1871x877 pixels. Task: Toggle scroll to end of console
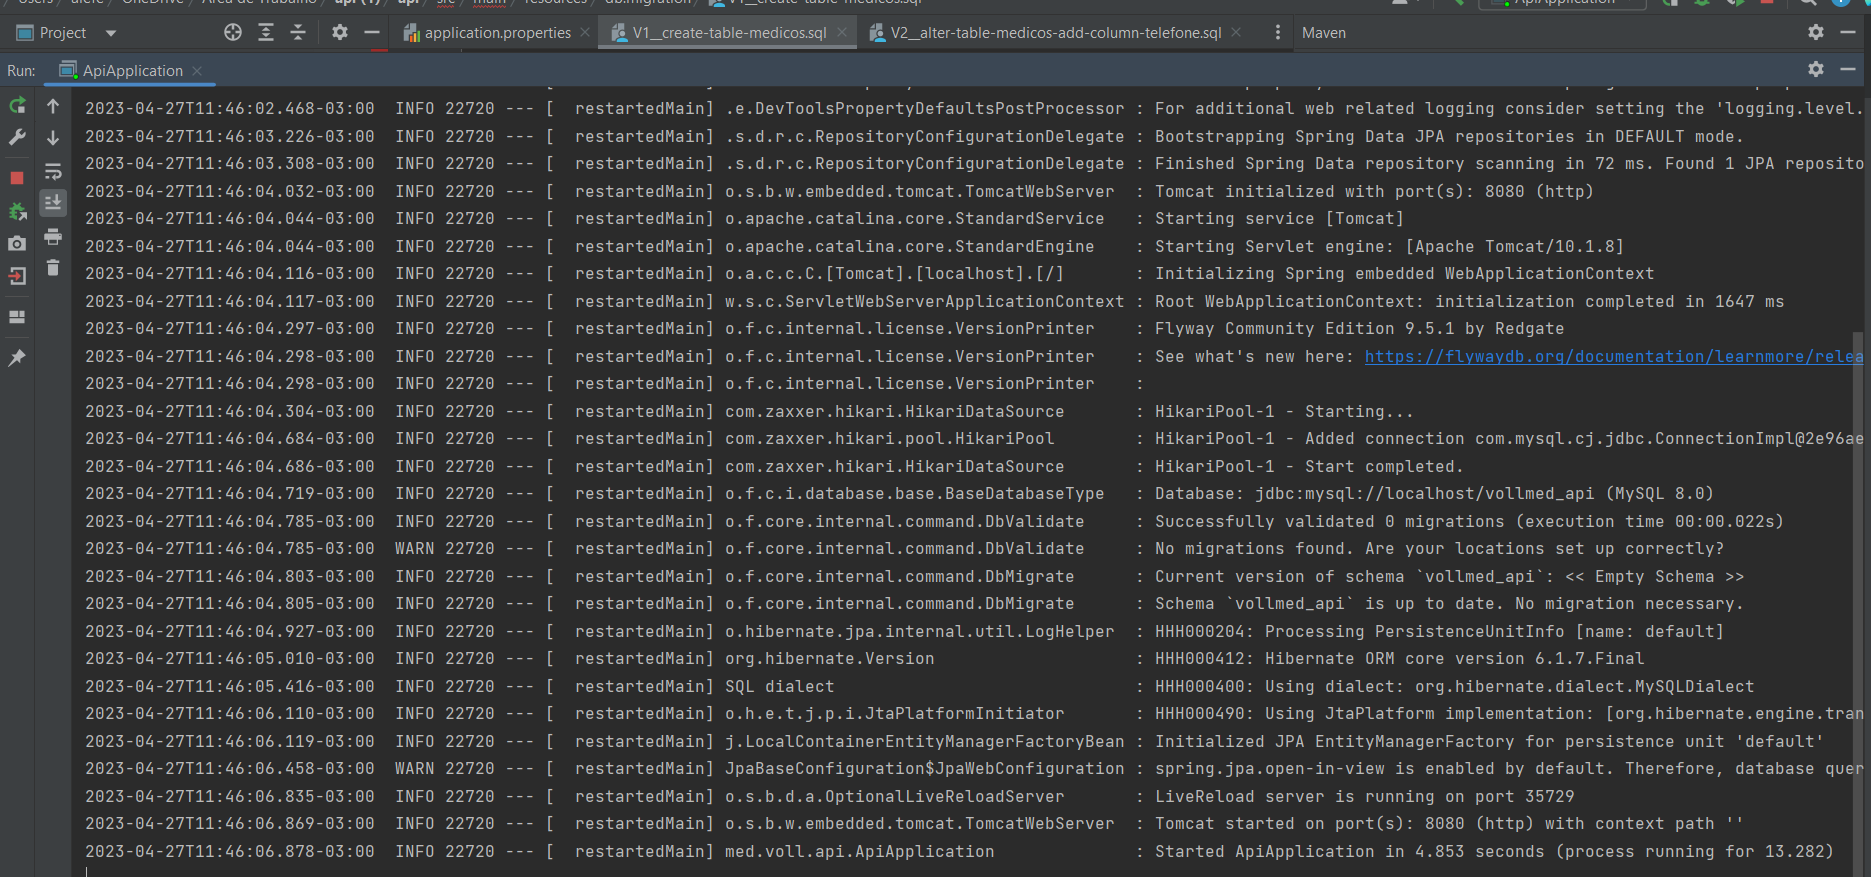(x=53, y=203)
